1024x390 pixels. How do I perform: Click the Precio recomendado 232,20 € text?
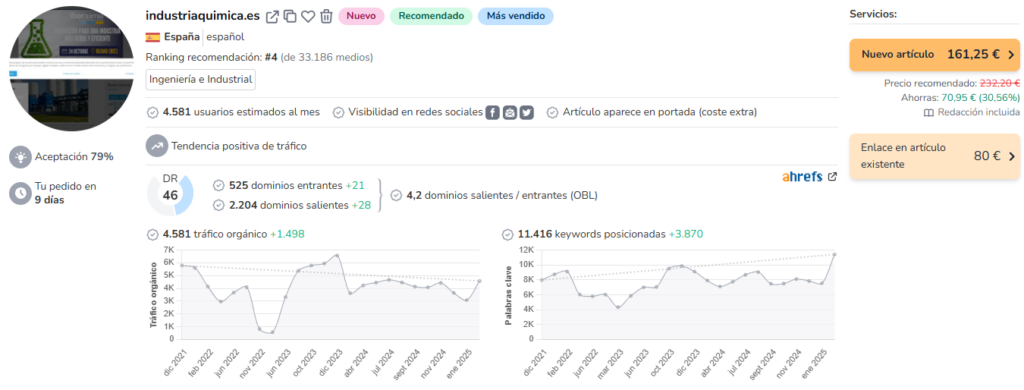pos(952,84)
